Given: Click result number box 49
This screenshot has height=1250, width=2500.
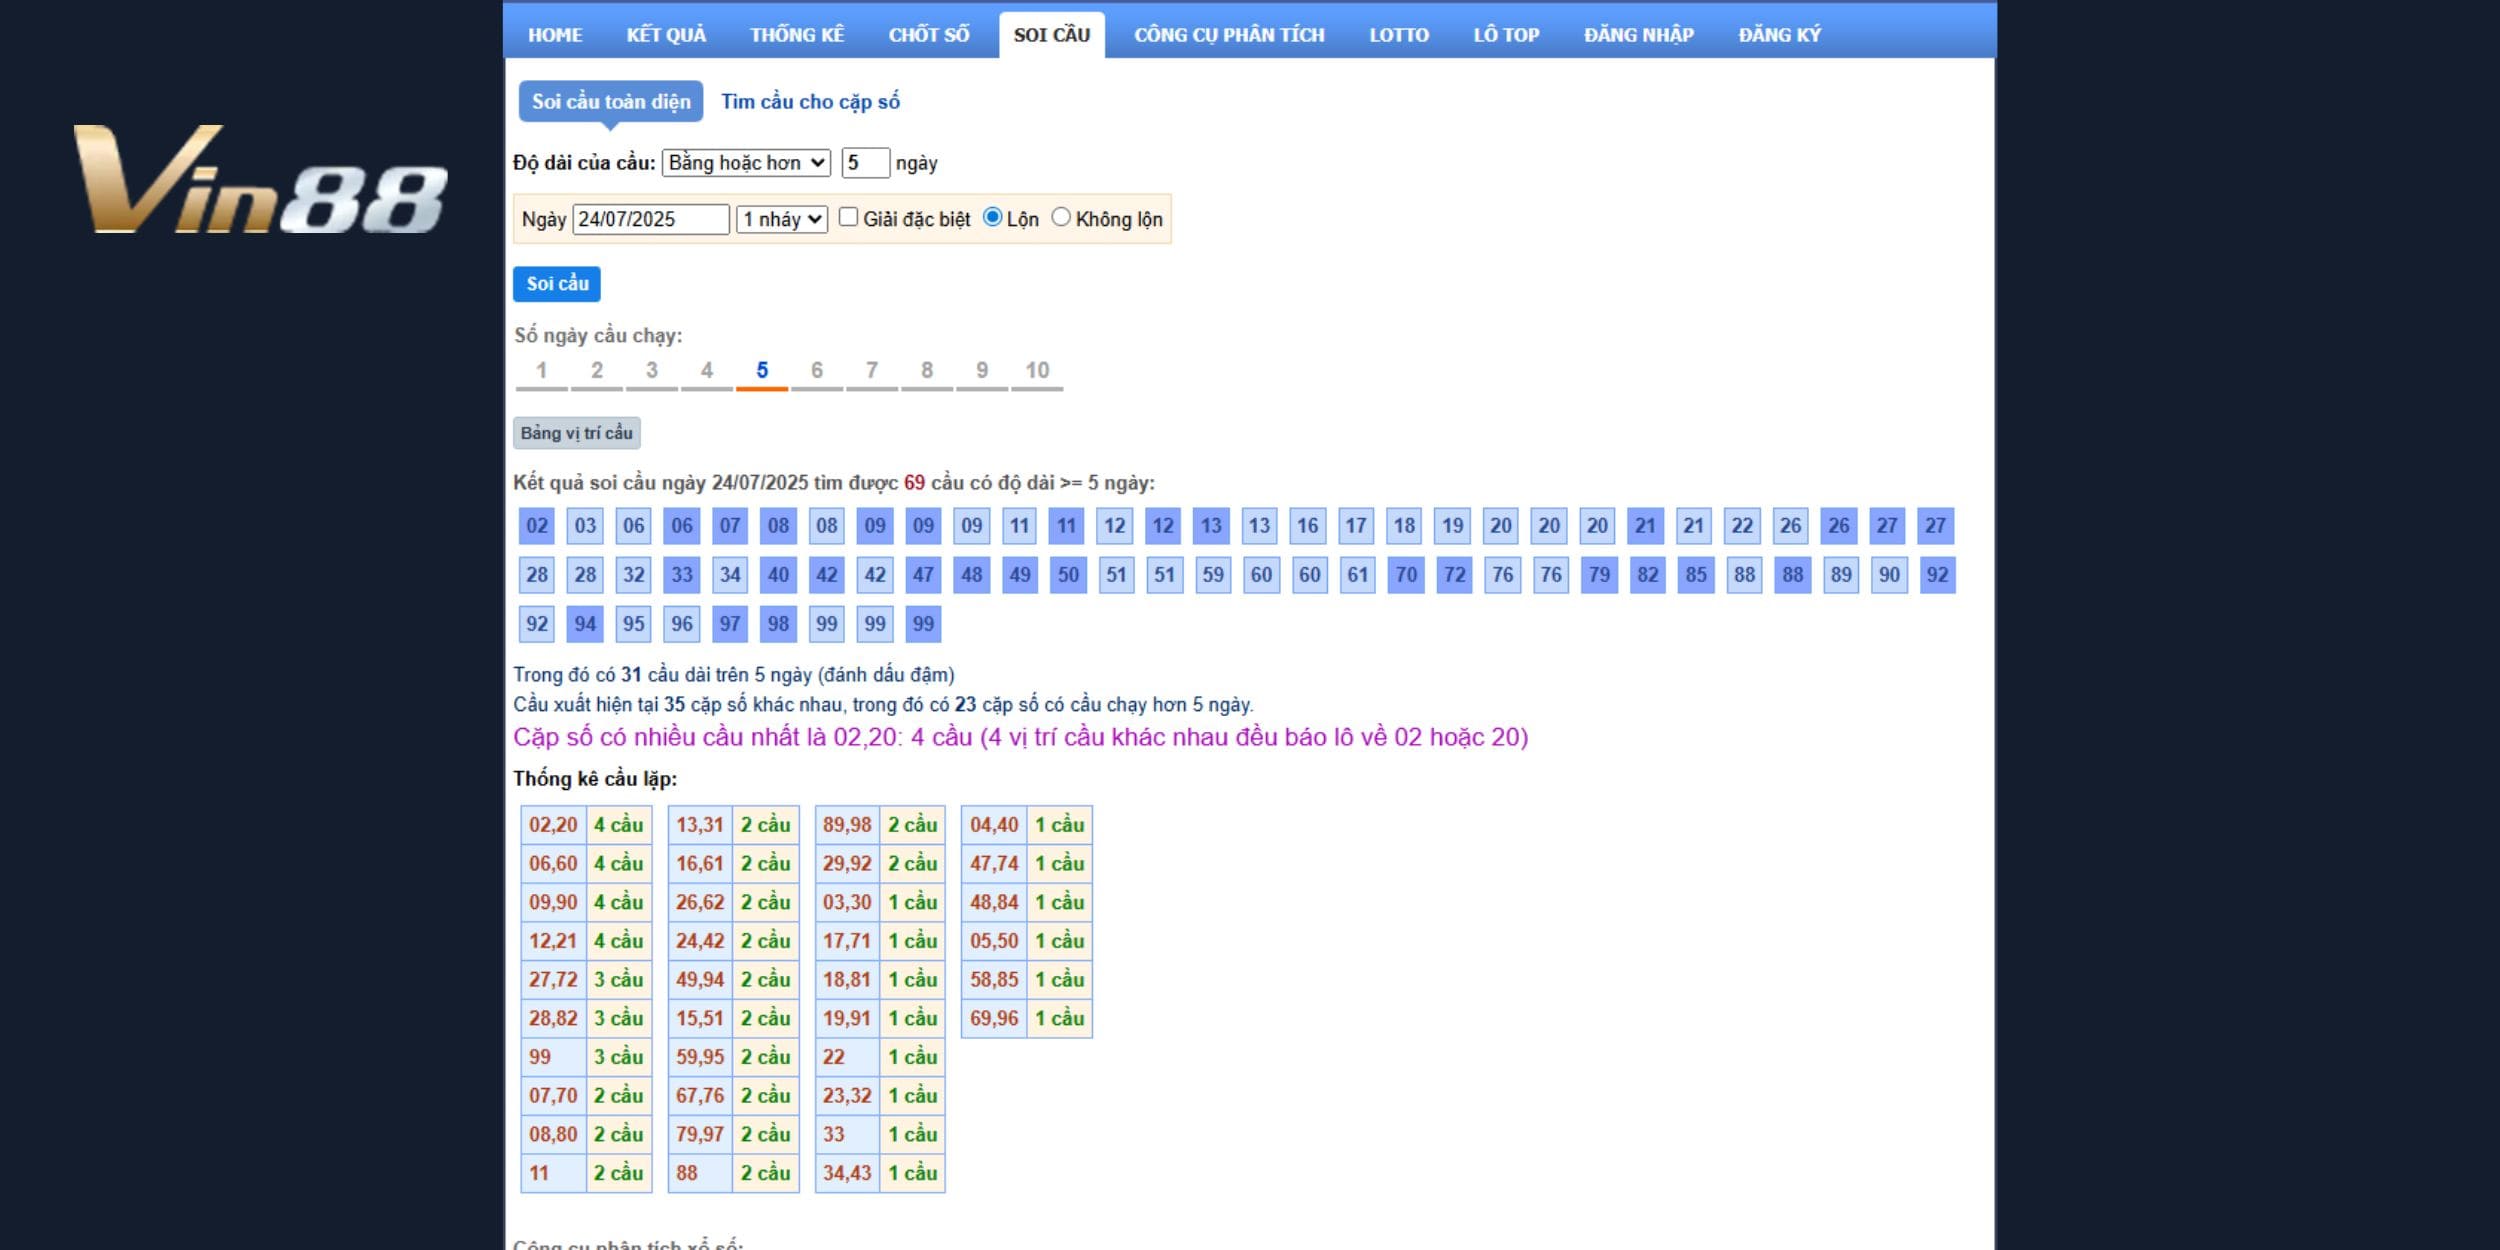Looking at the screenshot, I should click(x=1020, y=575).
